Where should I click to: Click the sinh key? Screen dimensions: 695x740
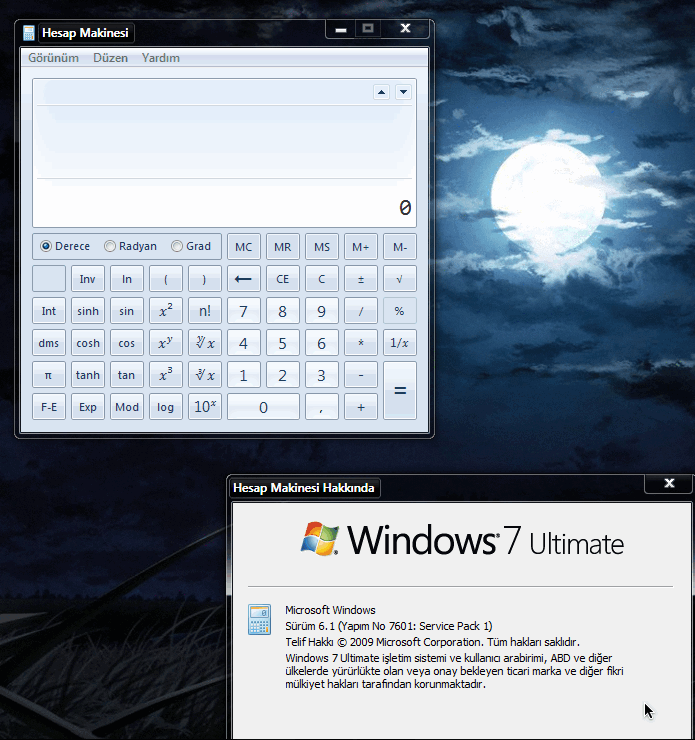pos(88,311)
